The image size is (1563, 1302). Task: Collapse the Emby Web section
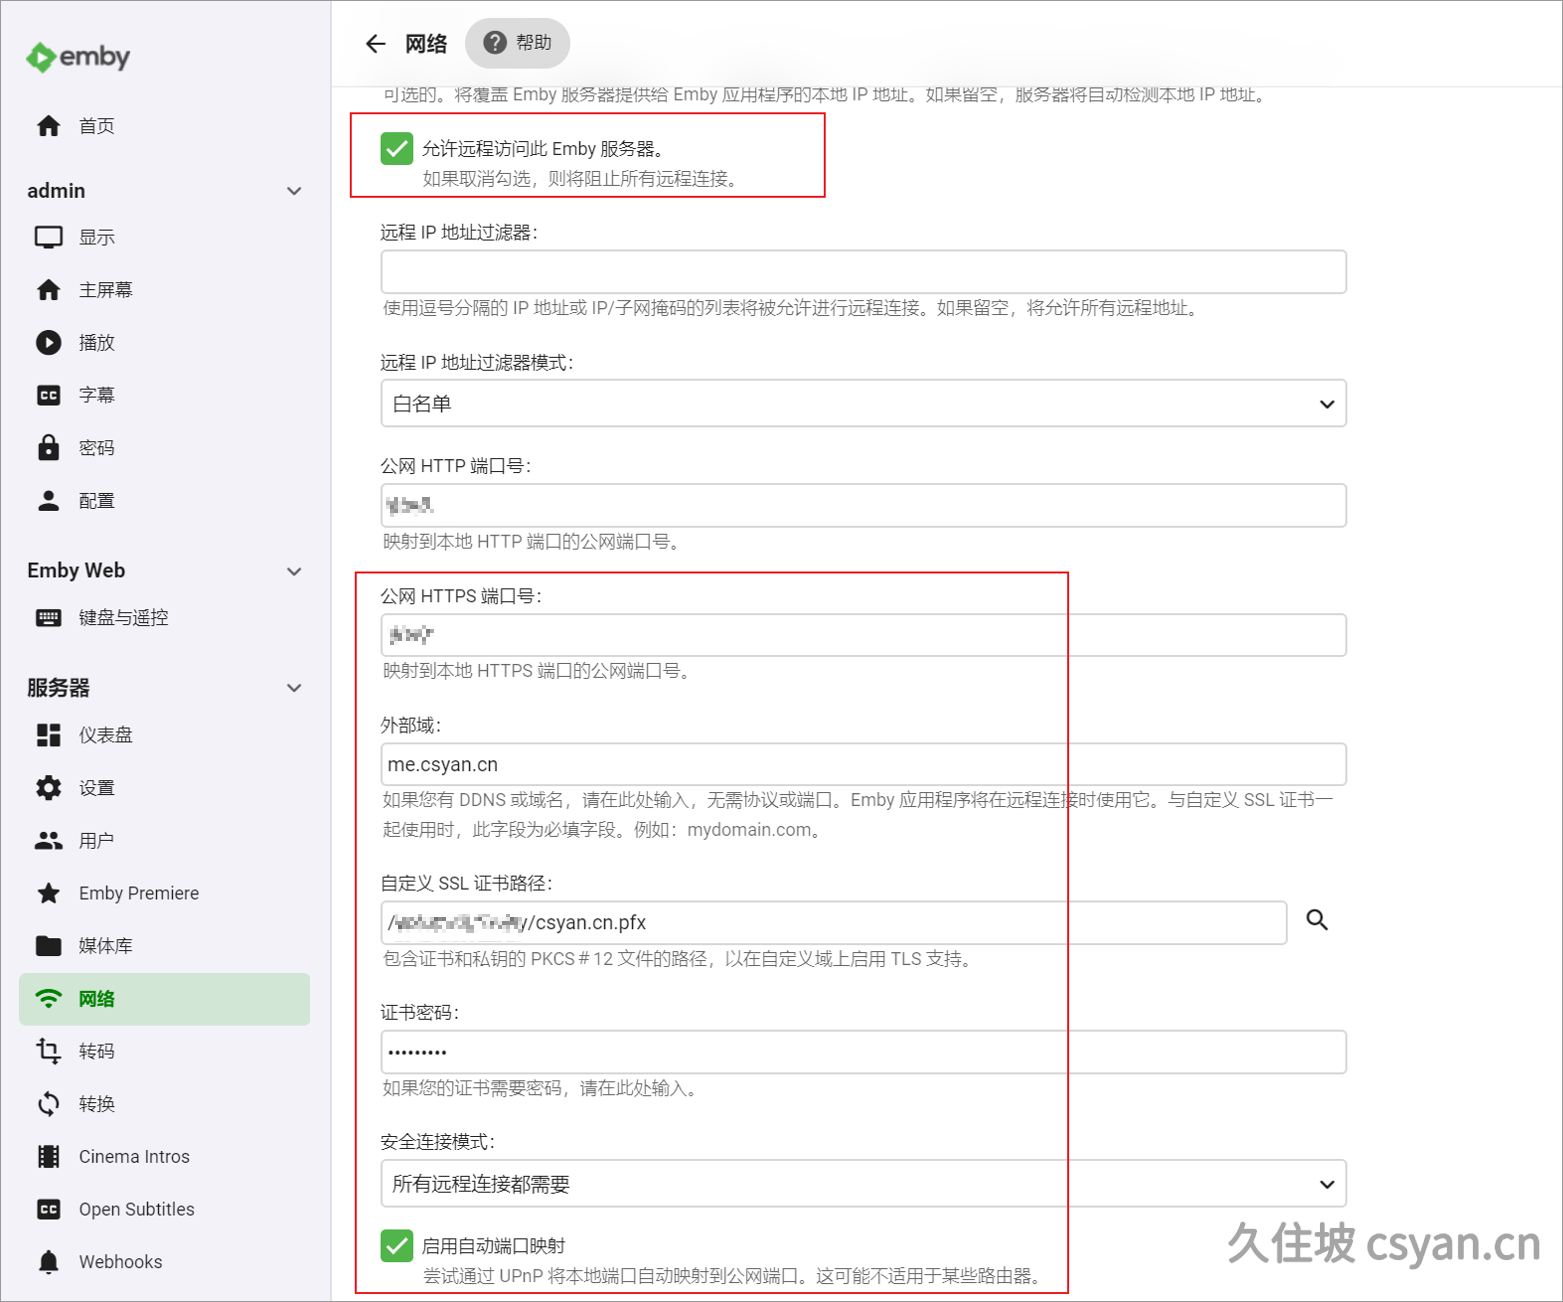(x=294, y=572)
